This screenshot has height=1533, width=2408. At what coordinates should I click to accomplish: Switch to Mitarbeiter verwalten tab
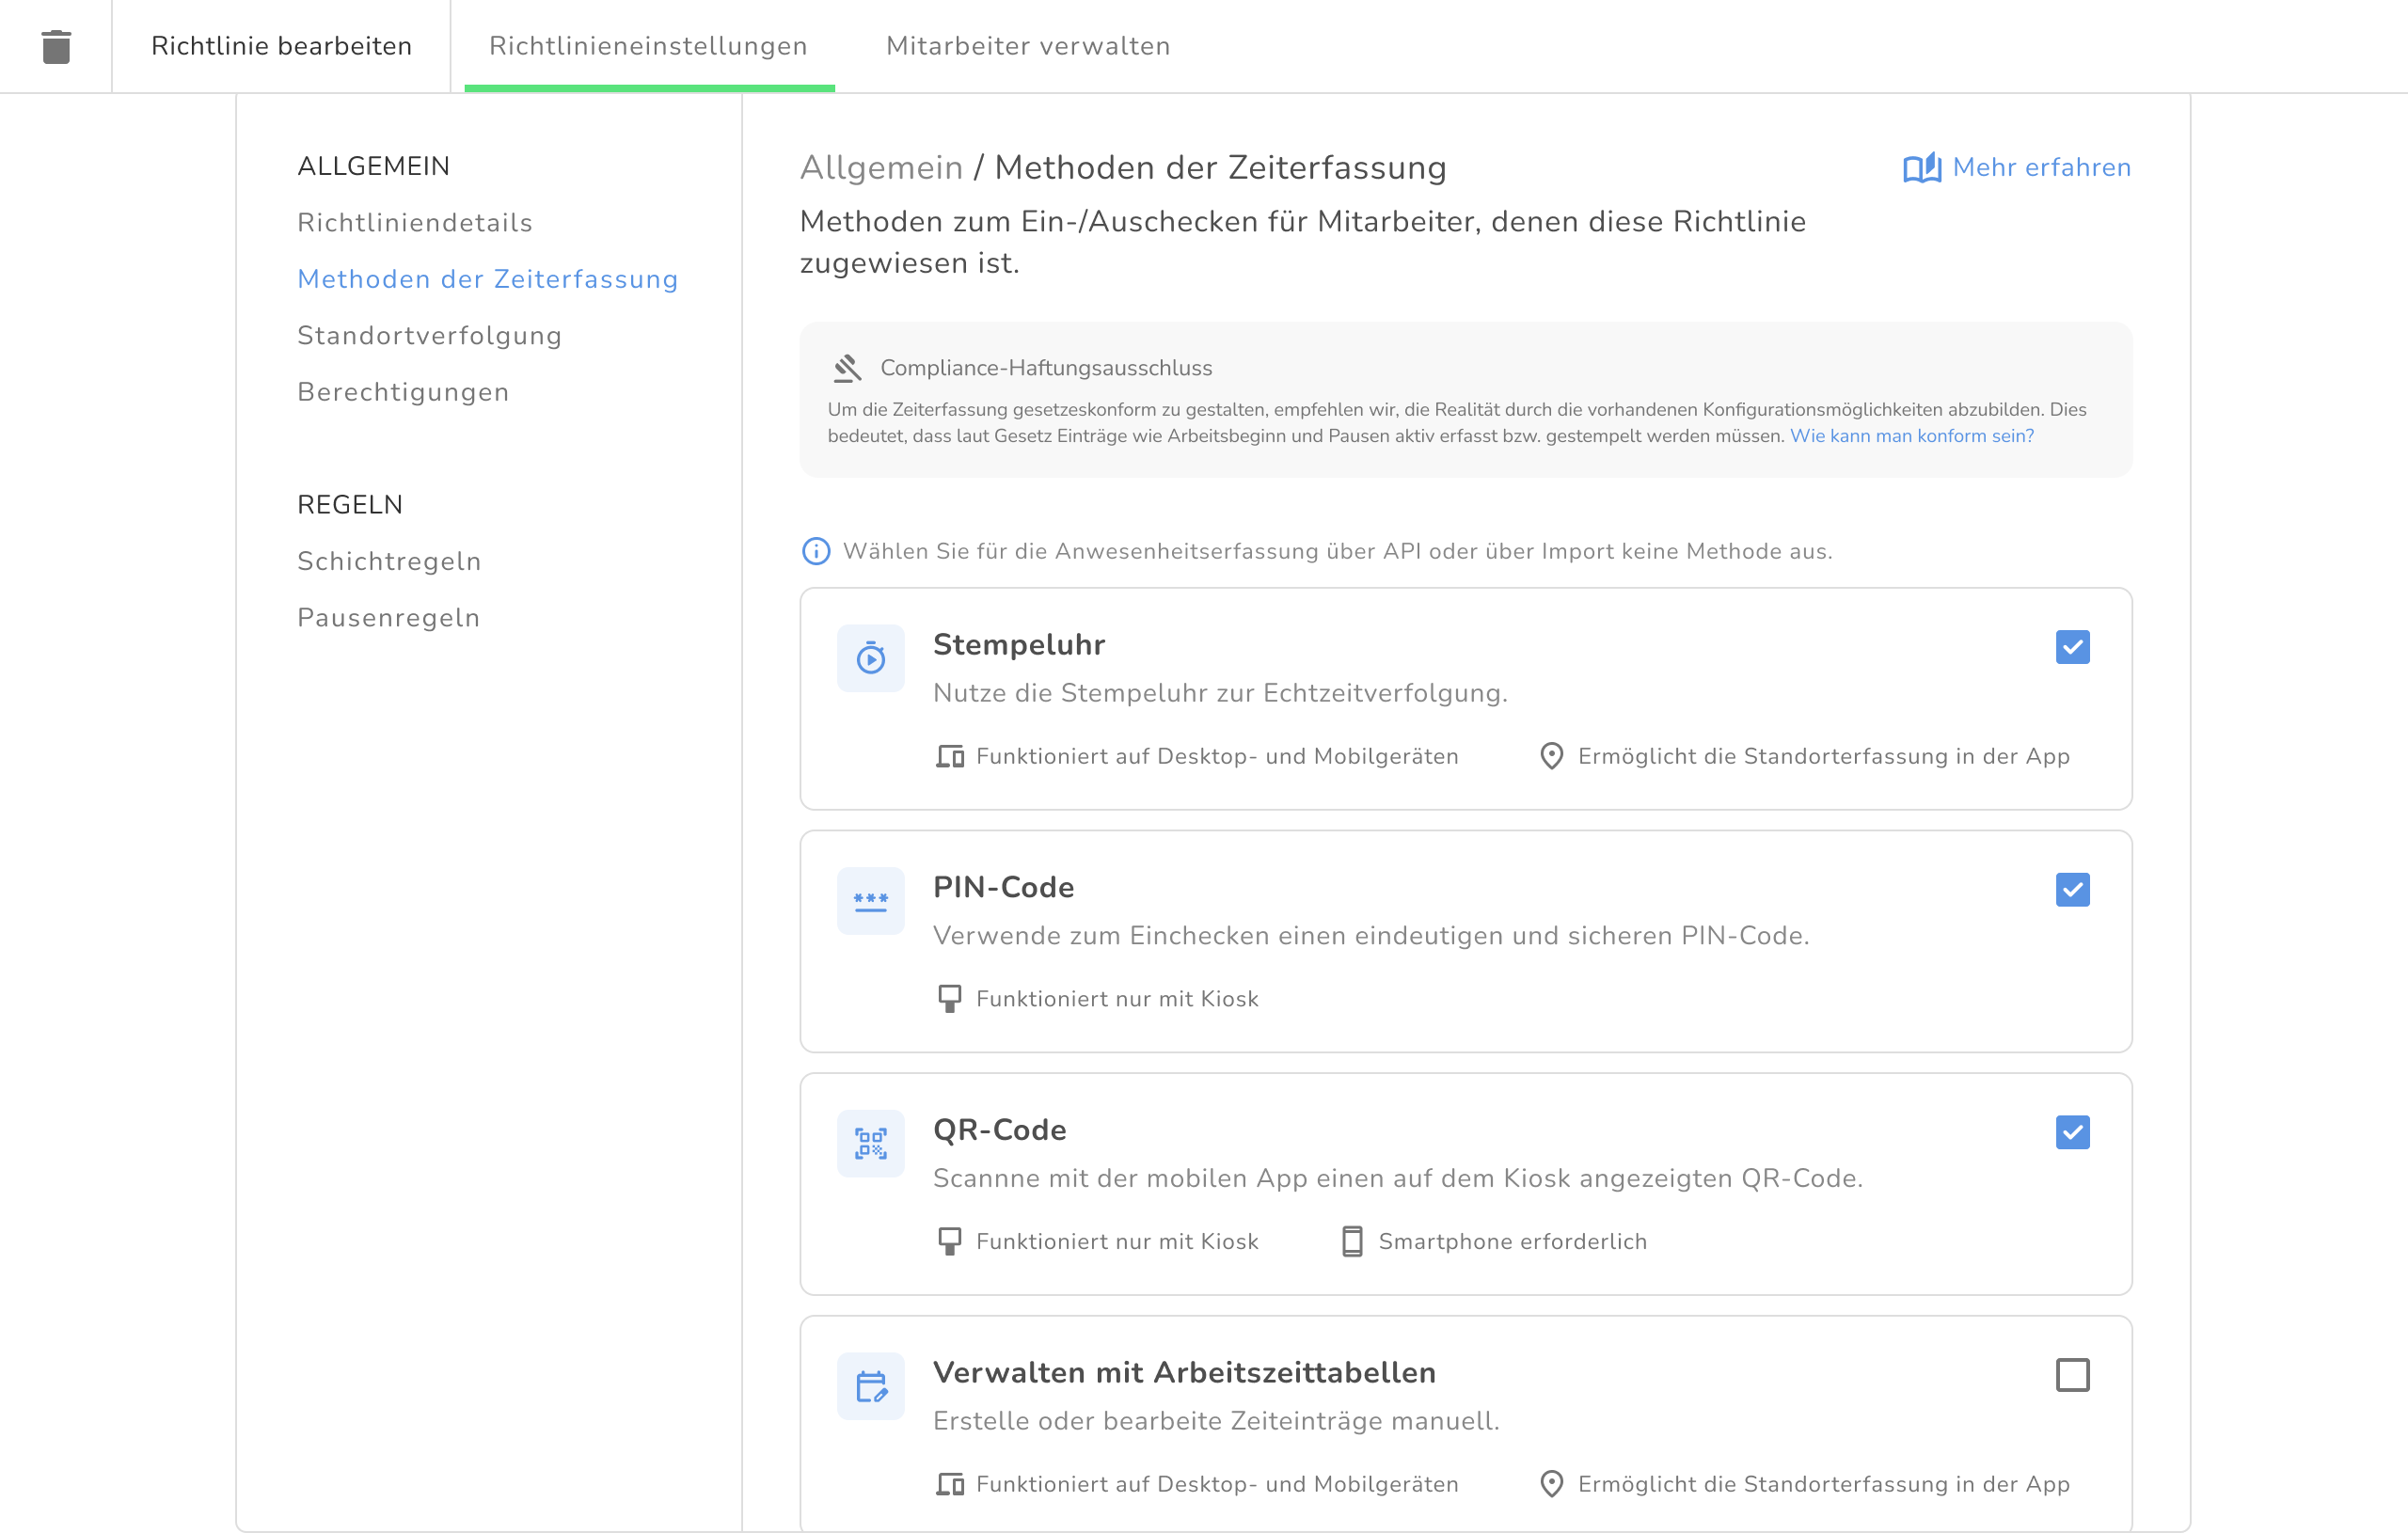pos(1027,46)
